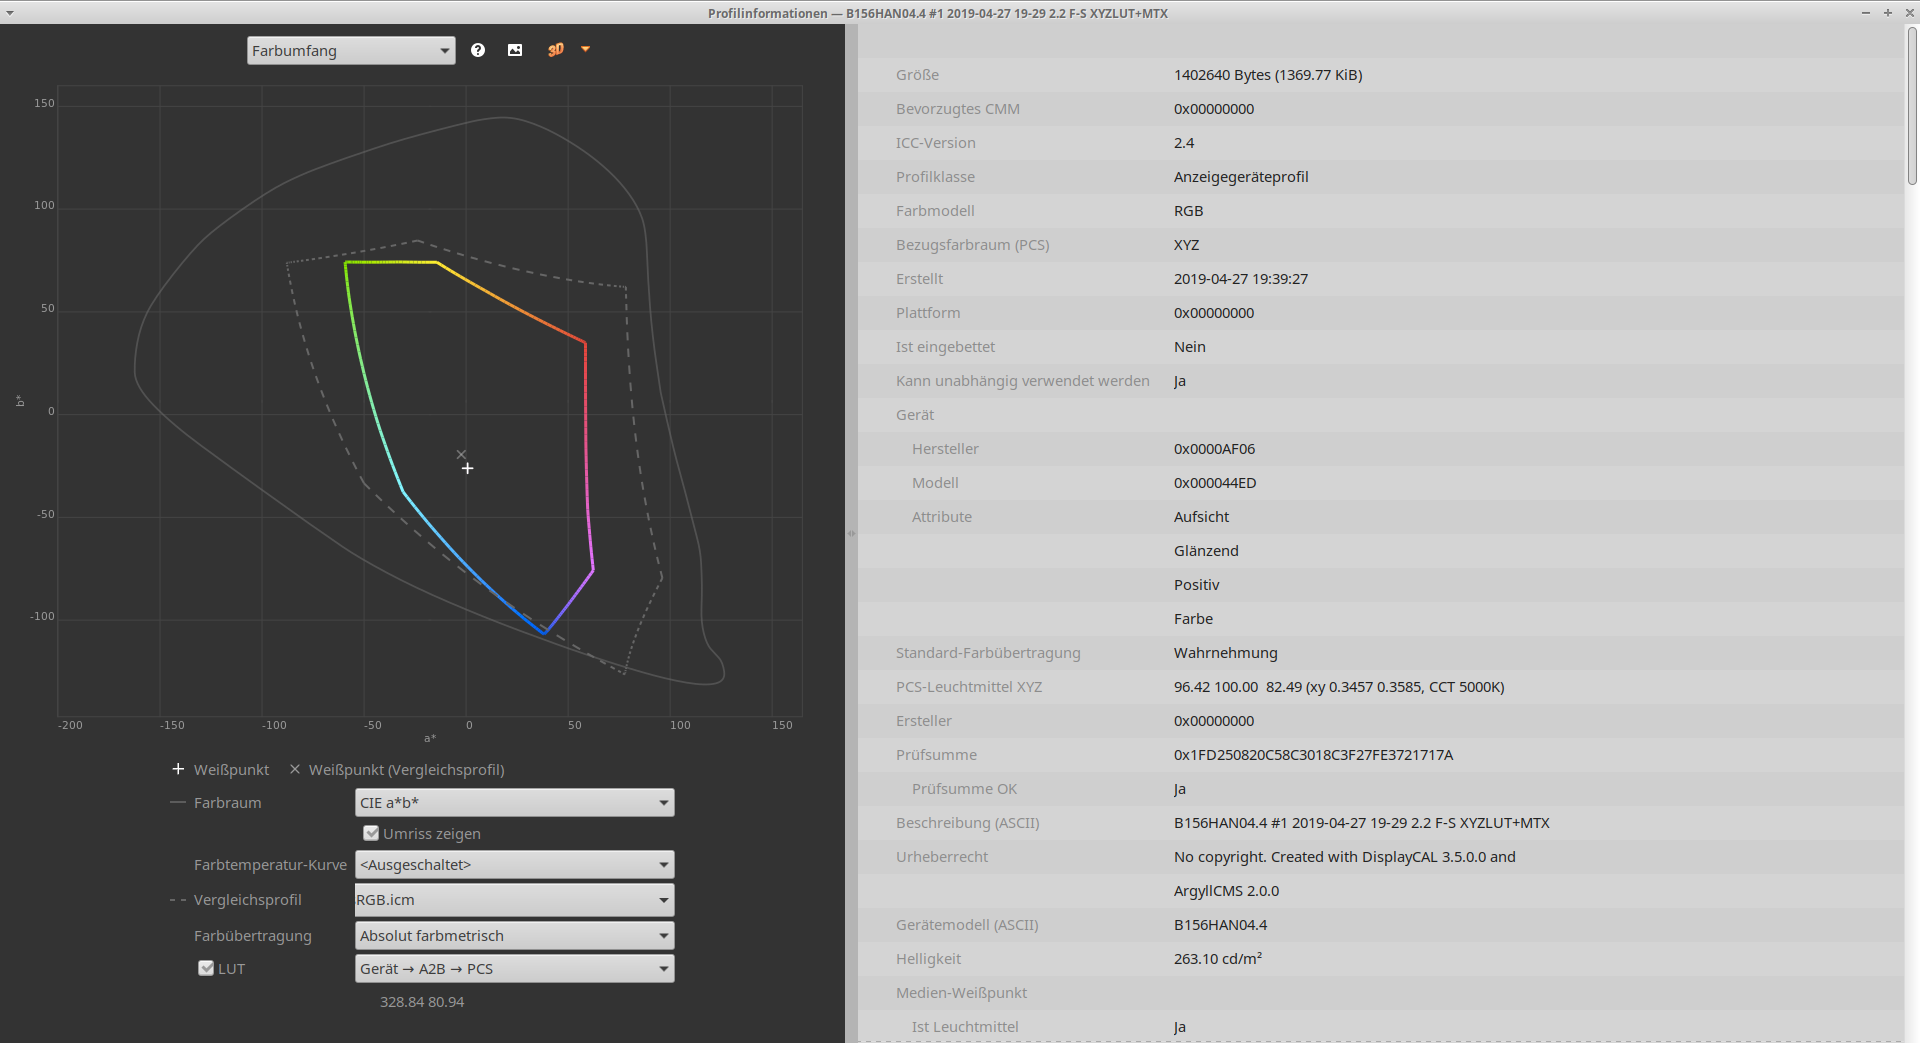
Task: Maximize the Profilinformationen window
Action: (1888, 13)
